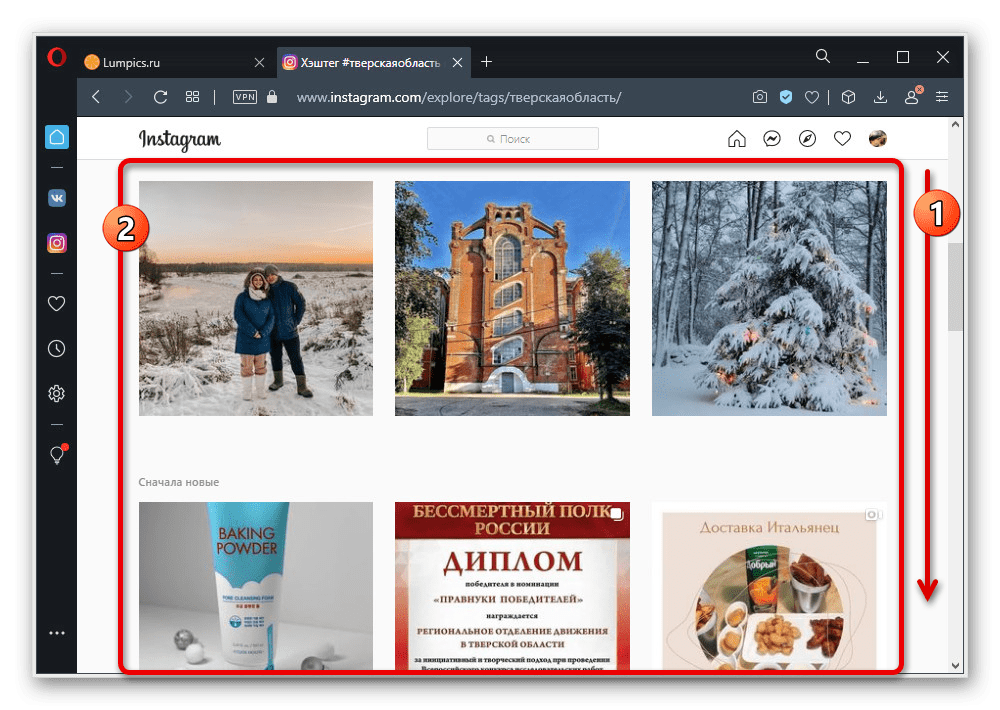Go back to previous page
Screen dimensions: 1000x710
[x=96, y=97]
